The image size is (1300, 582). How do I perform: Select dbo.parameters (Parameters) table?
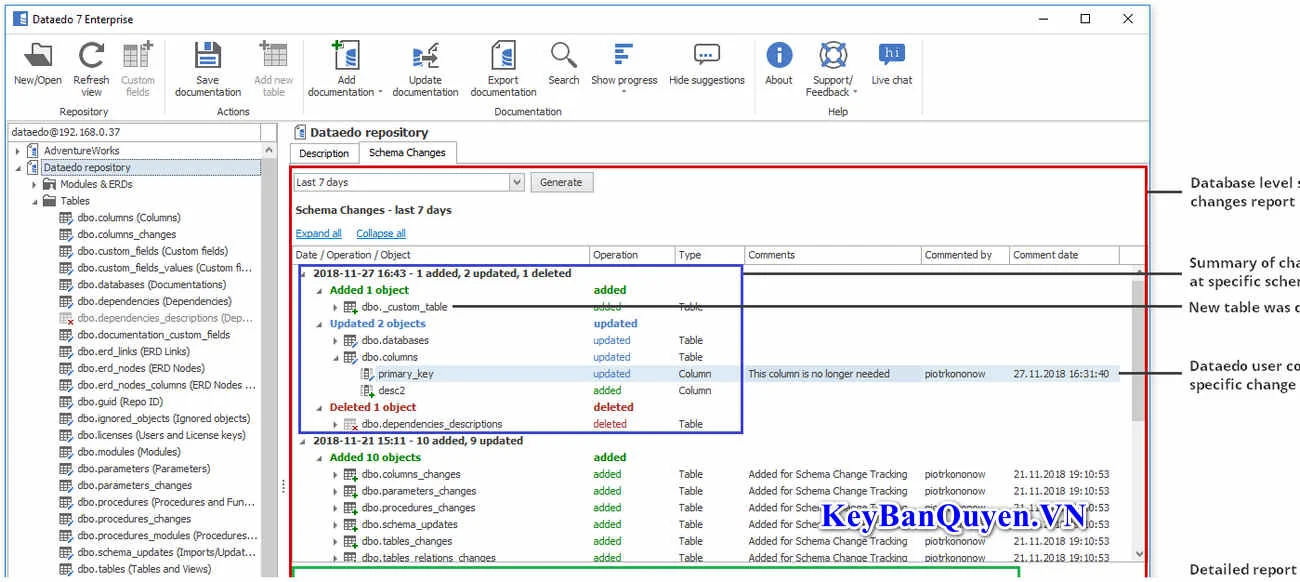[143, 469]
